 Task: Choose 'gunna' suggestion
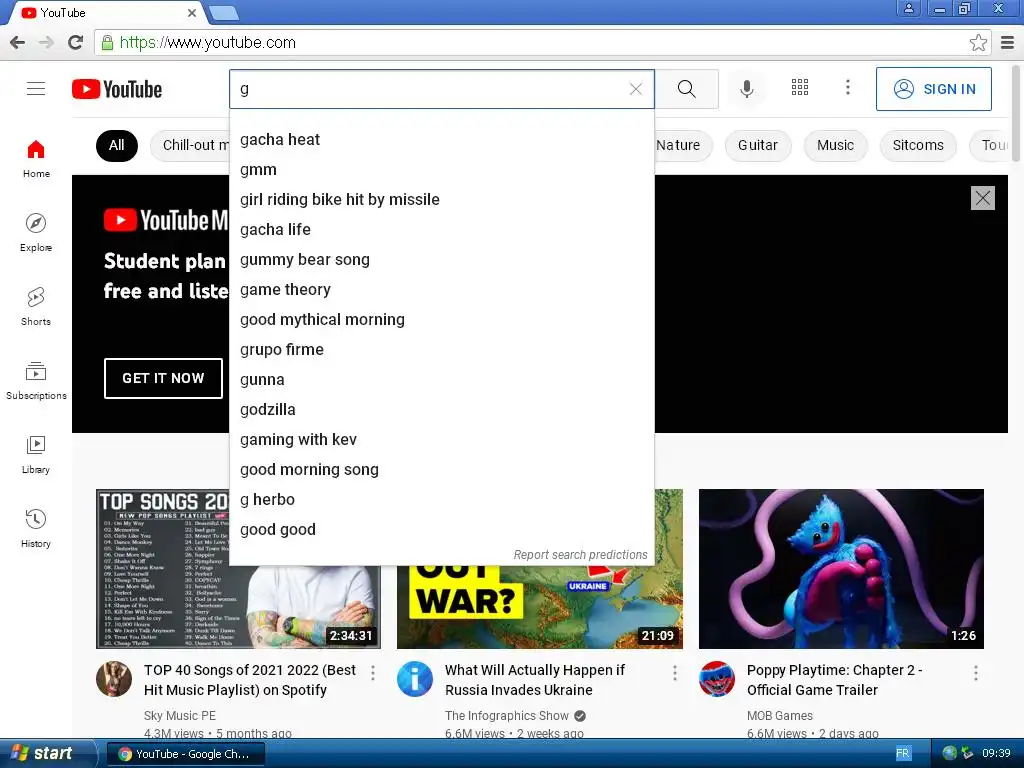(x=441, y=380)
